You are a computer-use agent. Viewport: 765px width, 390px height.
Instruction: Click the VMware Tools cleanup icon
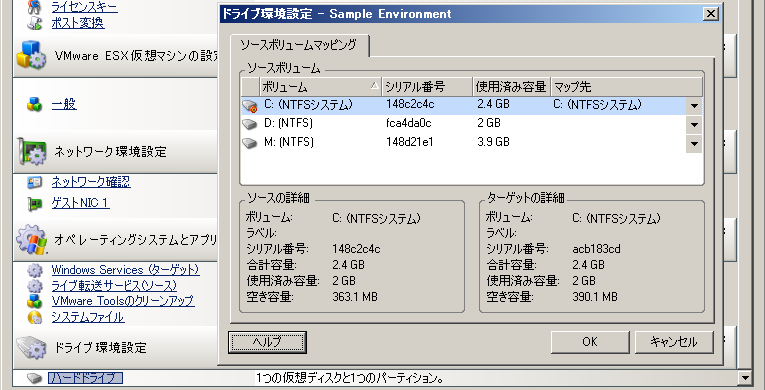(x=35, y=301)
